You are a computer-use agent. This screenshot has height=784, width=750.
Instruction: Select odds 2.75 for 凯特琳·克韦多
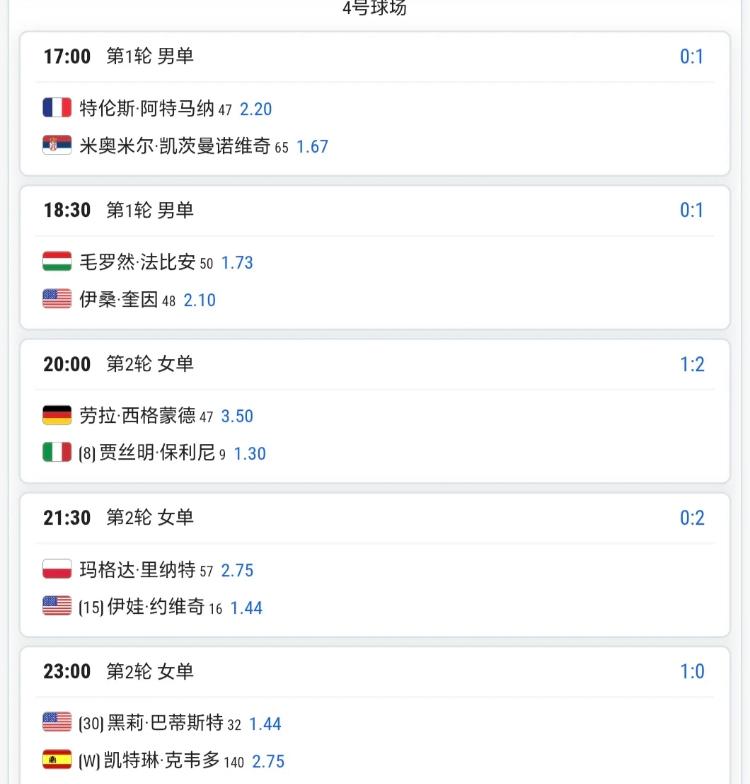pyautogui.click(x=268, y=761)
